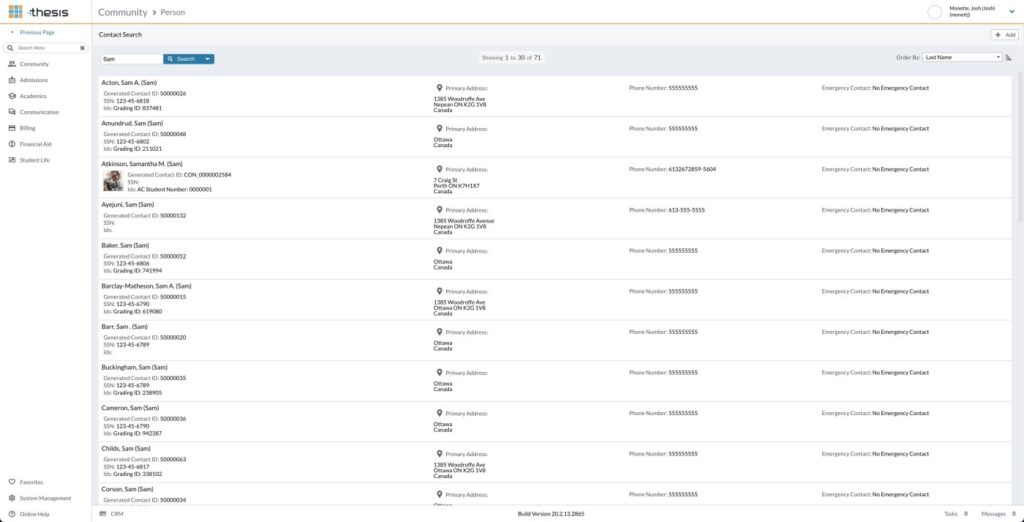This screenshot has width=1024, height=522.
Task: Click the Thesis logo icon
Action: coord(15,12)
